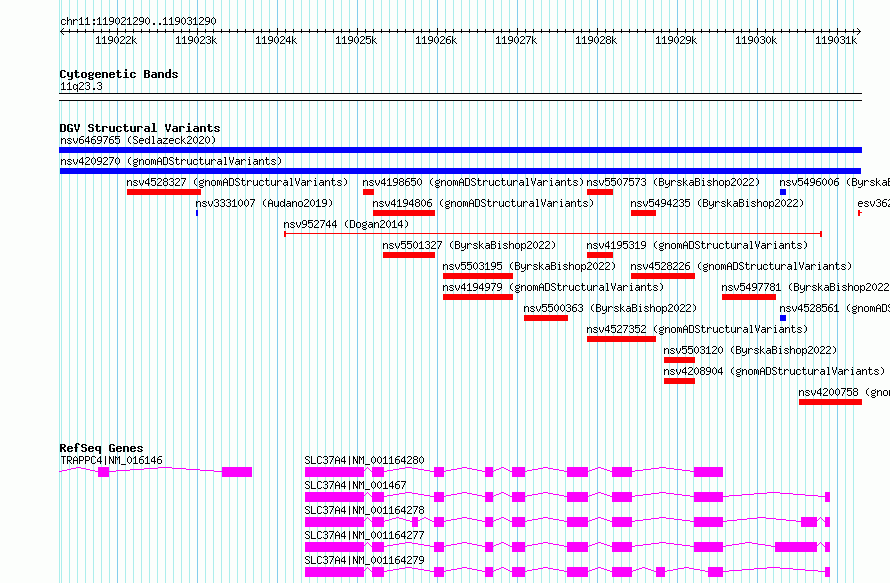This screenshot has height=583, width=890.
Task: Click the nsv4209270 gnomAD variant label
Action: coord(171,161)
